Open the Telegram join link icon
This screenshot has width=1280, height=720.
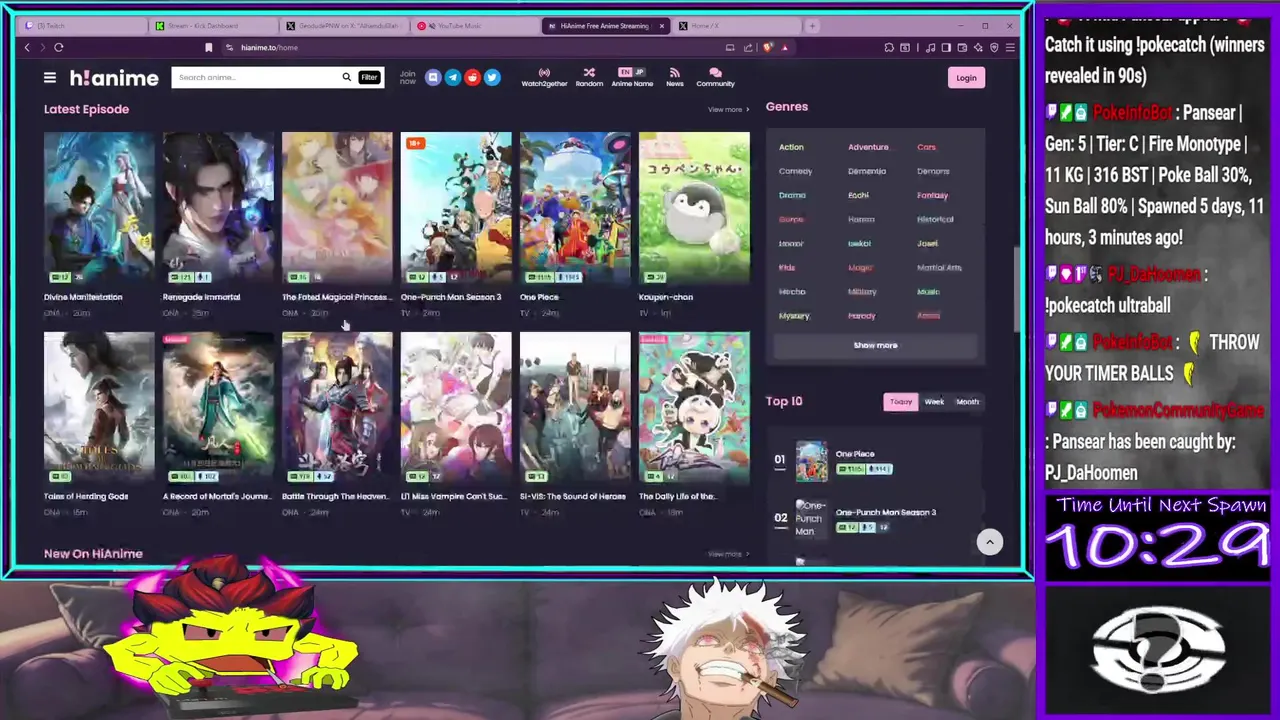coord(452,77)
